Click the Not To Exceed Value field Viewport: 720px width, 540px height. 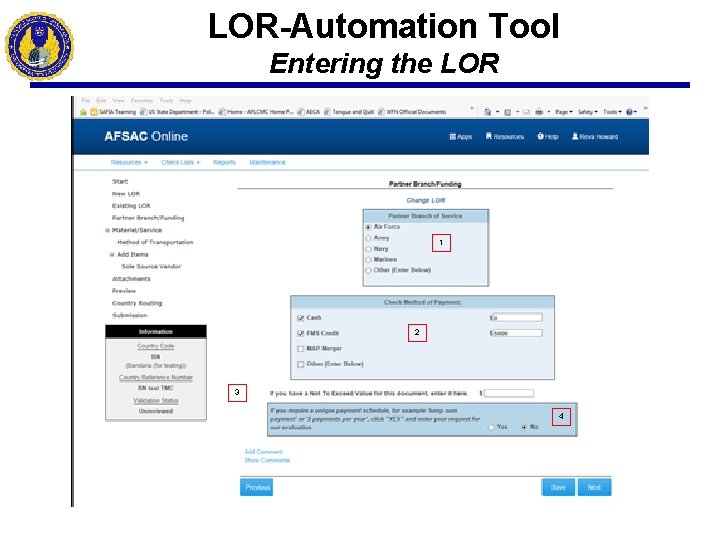point(509,393)
